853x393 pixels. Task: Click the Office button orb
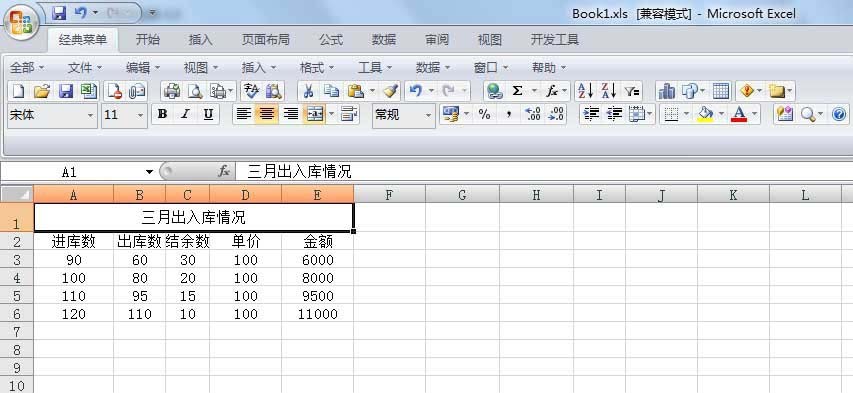21,22
